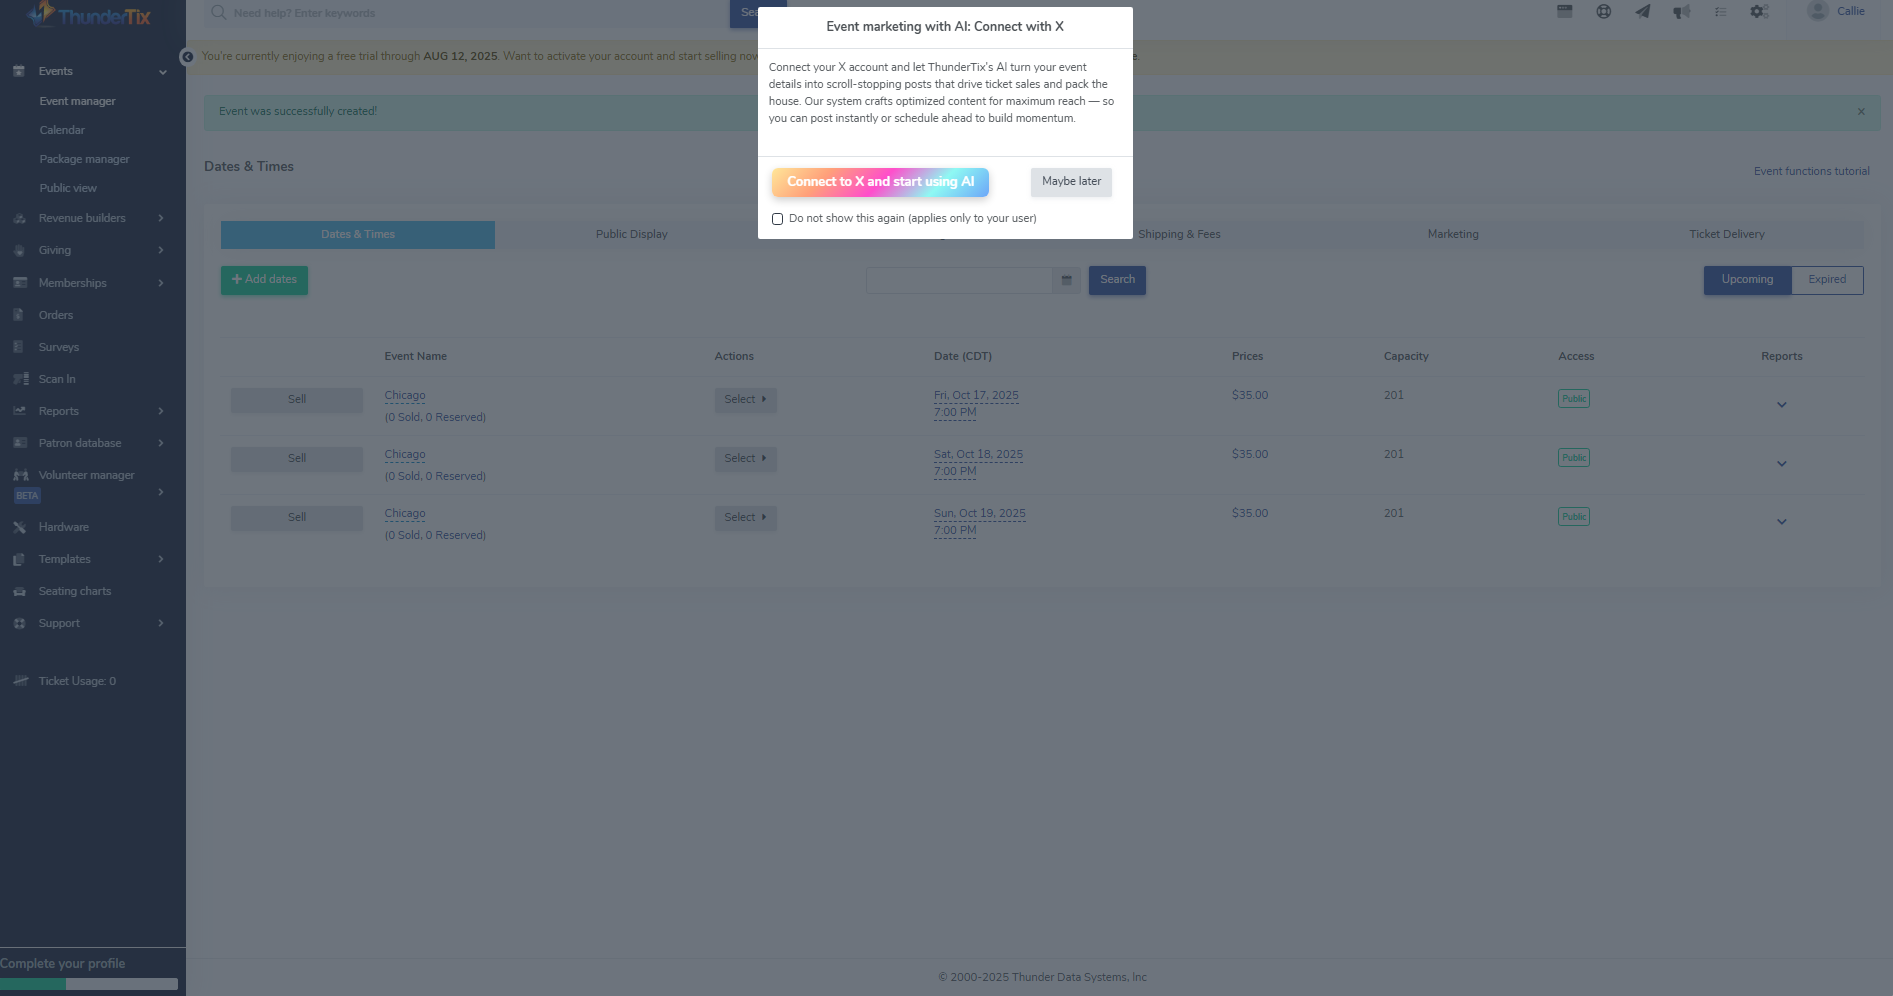Click the Fri, Oct 17, 2025 date link
The width and height of the screenshot is (1893, 996).
(x=976, y=396)
